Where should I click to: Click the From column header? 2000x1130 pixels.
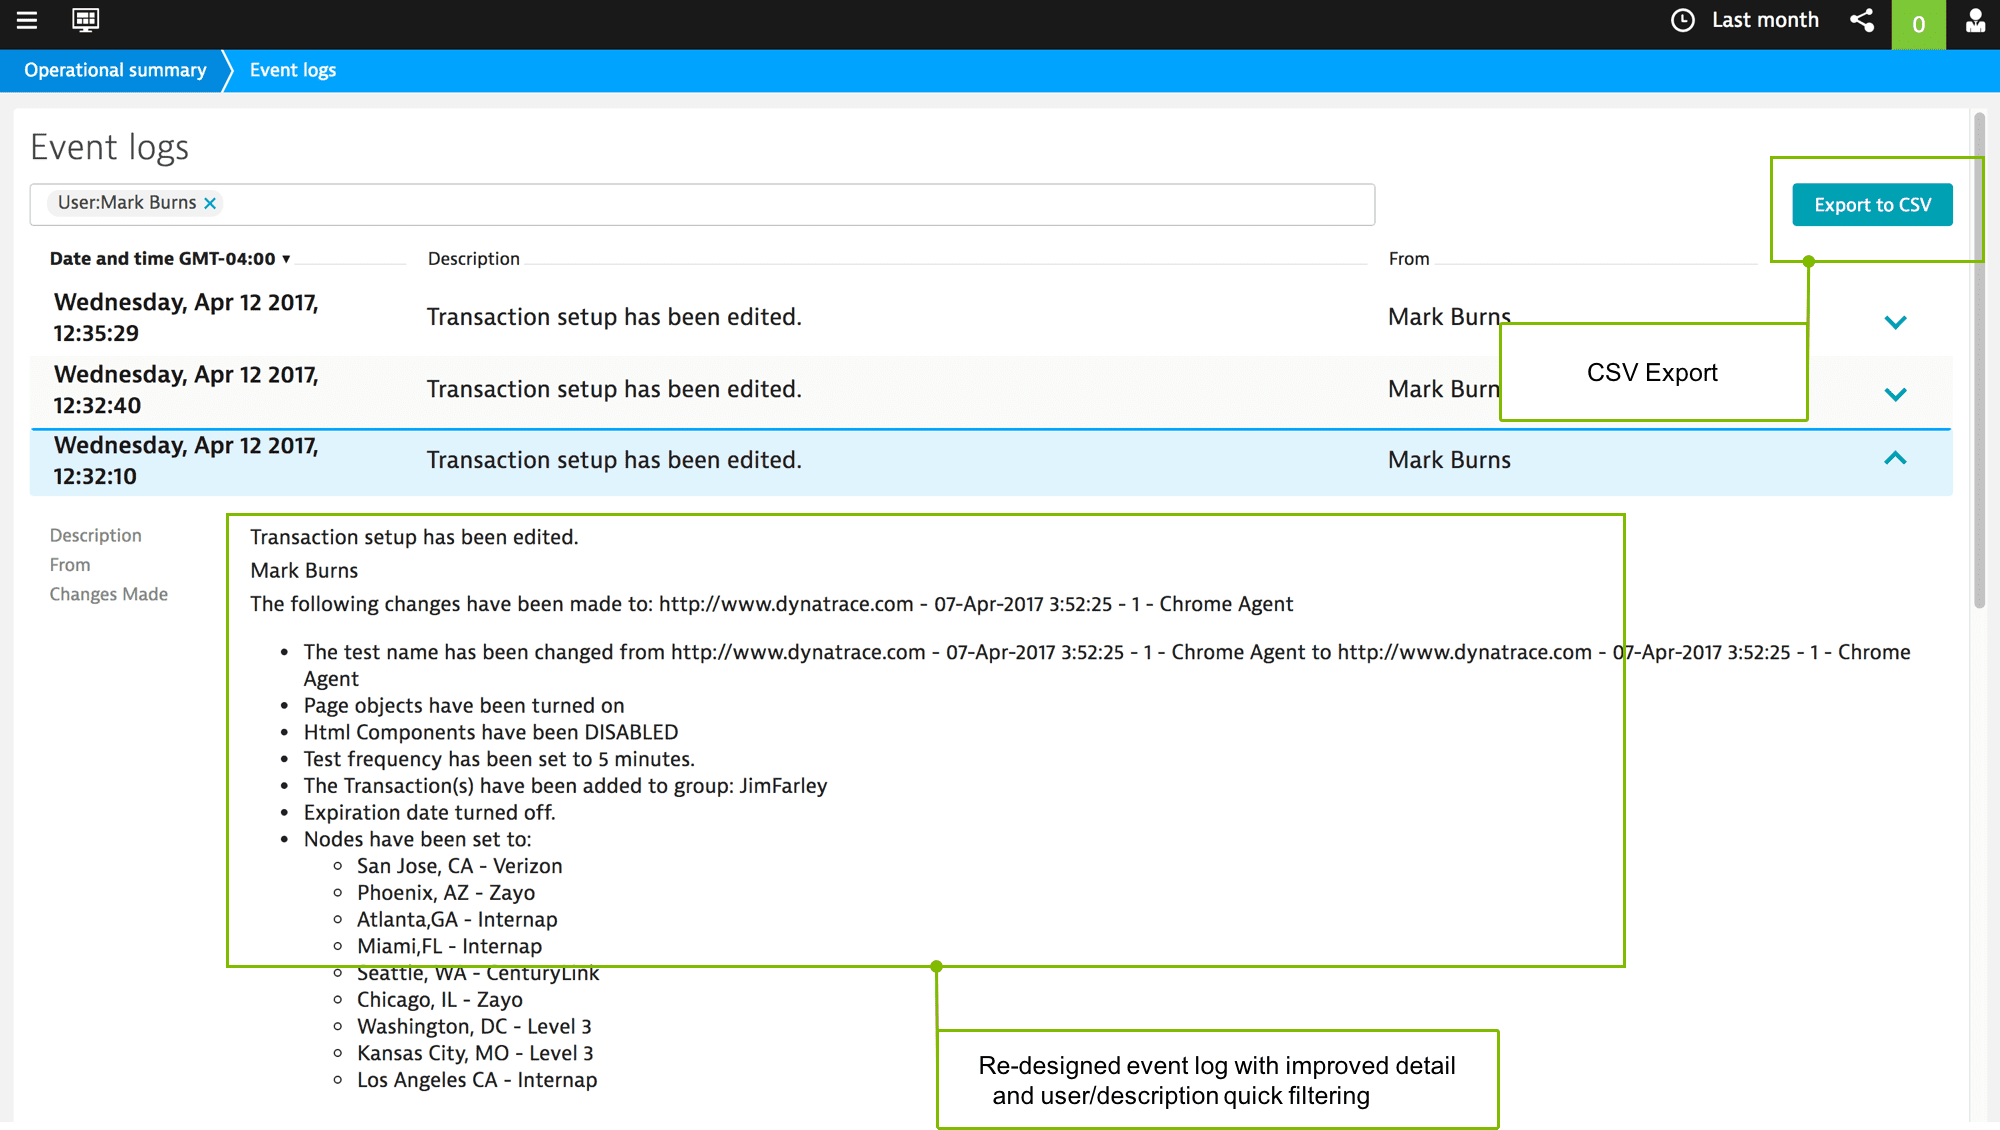pyautogui.click(x=1409, y=258)
